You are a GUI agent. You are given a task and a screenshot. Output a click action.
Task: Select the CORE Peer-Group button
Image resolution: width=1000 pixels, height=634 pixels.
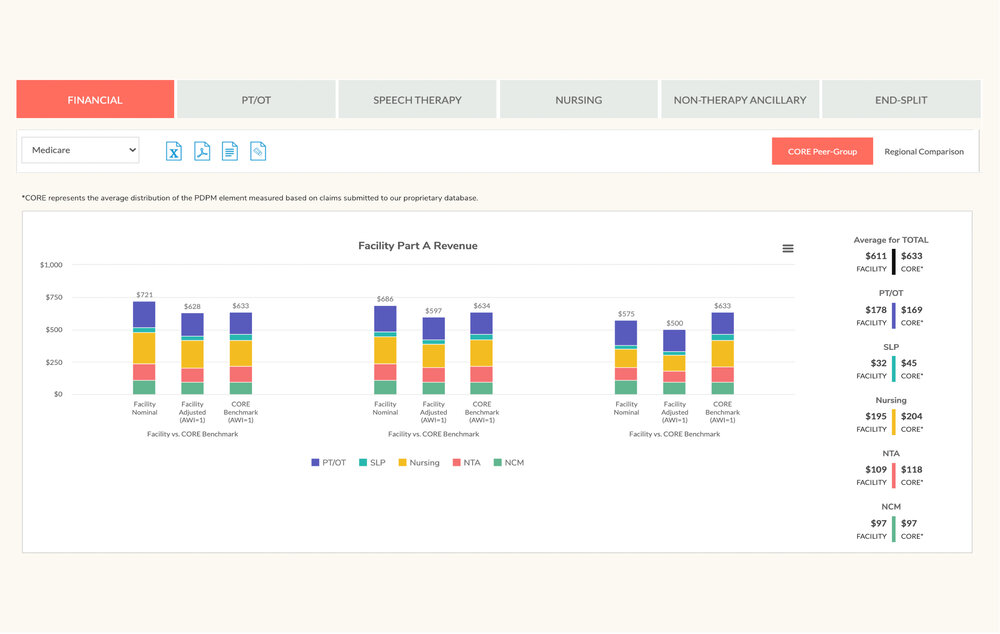(822, 151)
